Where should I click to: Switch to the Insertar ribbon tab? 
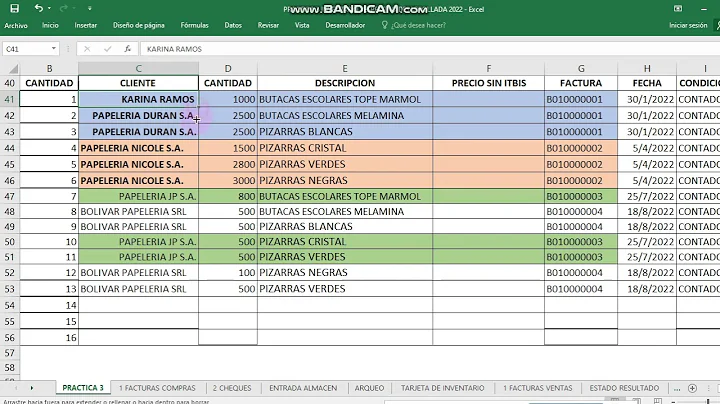pos(86,25)
